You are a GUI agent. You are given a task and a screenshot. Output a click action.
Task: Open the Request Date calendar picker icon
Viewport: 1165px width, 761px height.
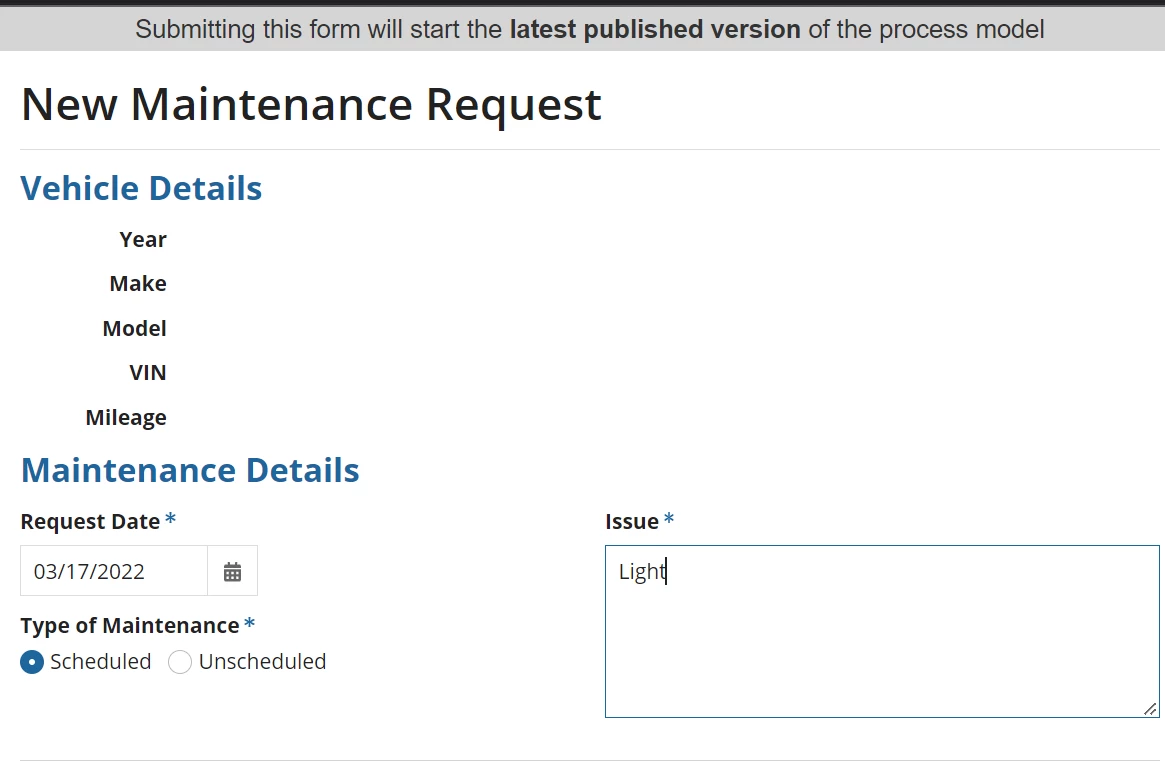click(233, 571)
